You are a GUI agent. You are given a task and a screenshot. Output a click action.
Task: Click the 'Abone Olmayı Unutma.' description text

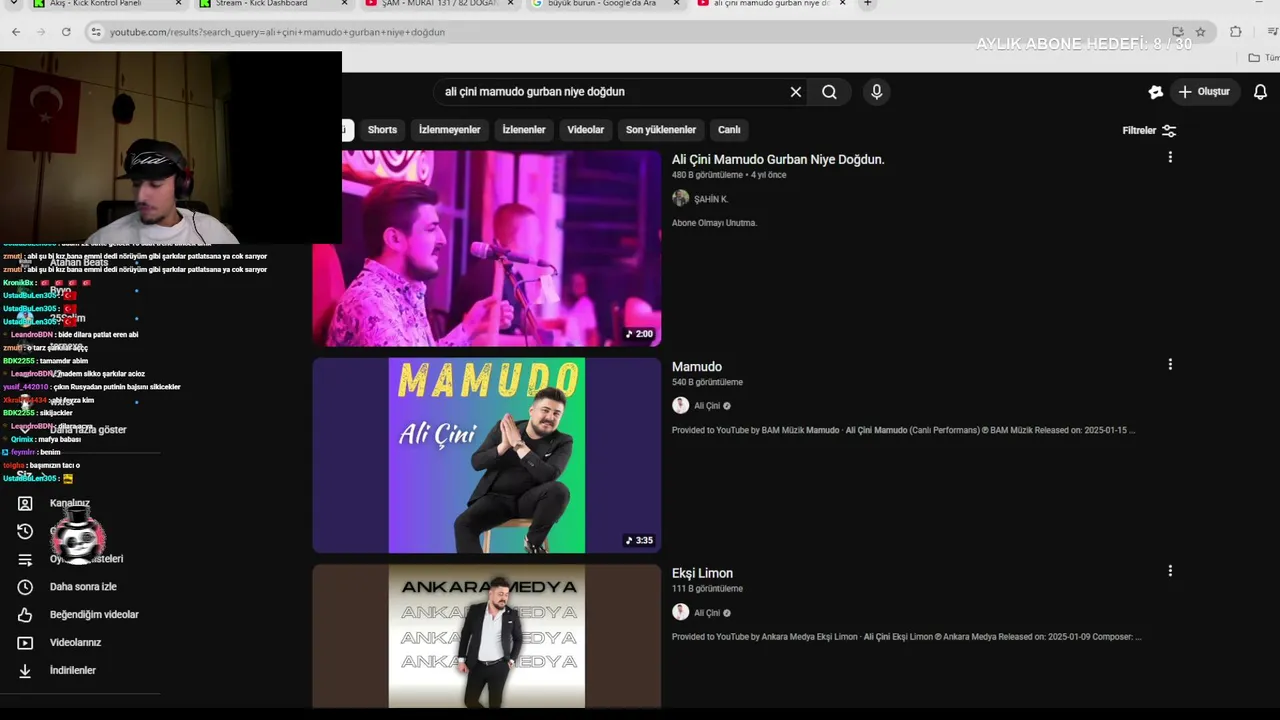(x=714, y=223)
